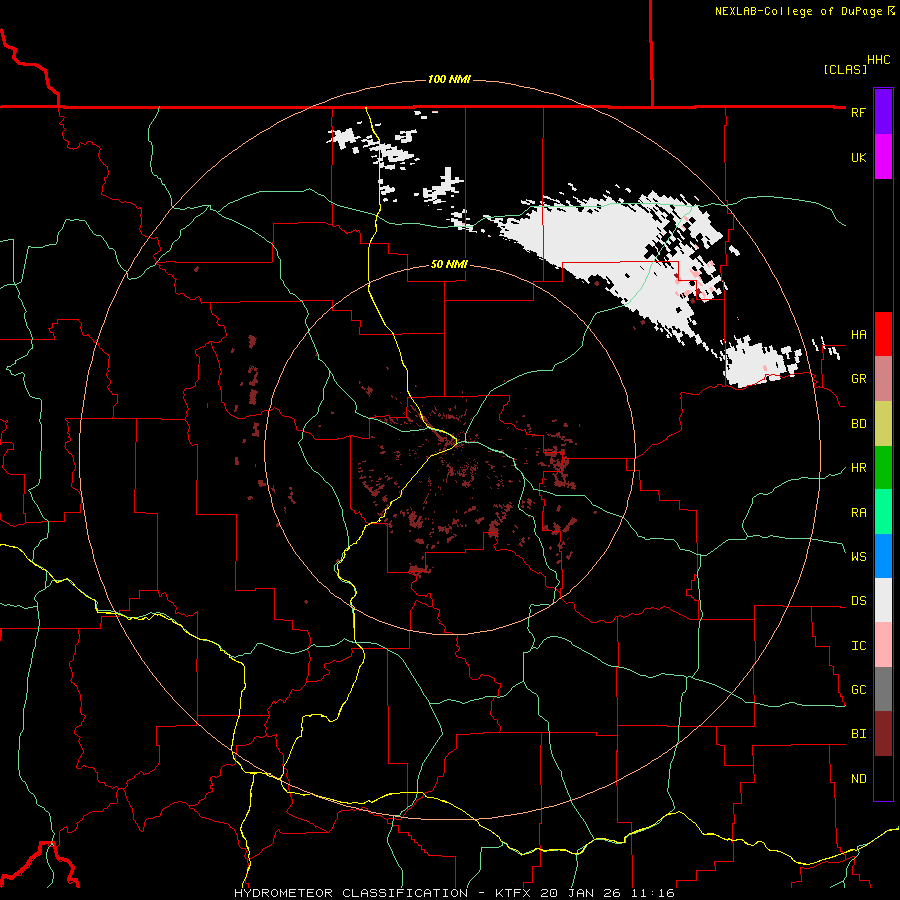
Task: Click the KTFX radar site identifier
Action: (x=515, y=893)
